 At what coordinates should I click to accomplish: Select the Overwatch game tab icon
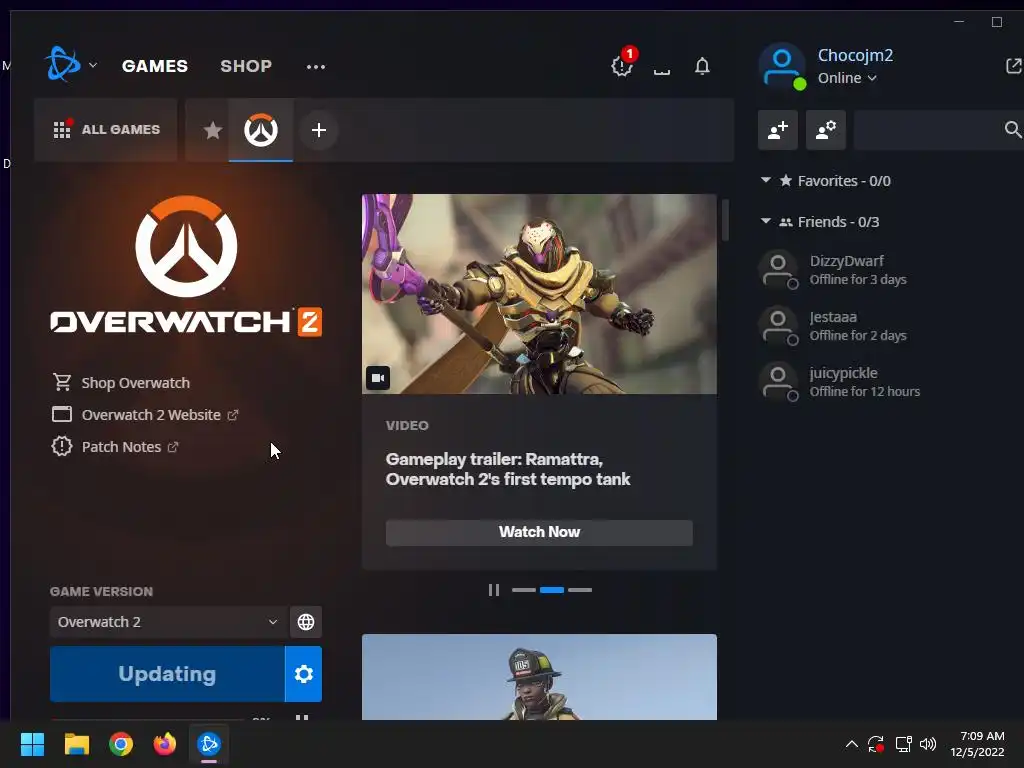pos(261,129)
